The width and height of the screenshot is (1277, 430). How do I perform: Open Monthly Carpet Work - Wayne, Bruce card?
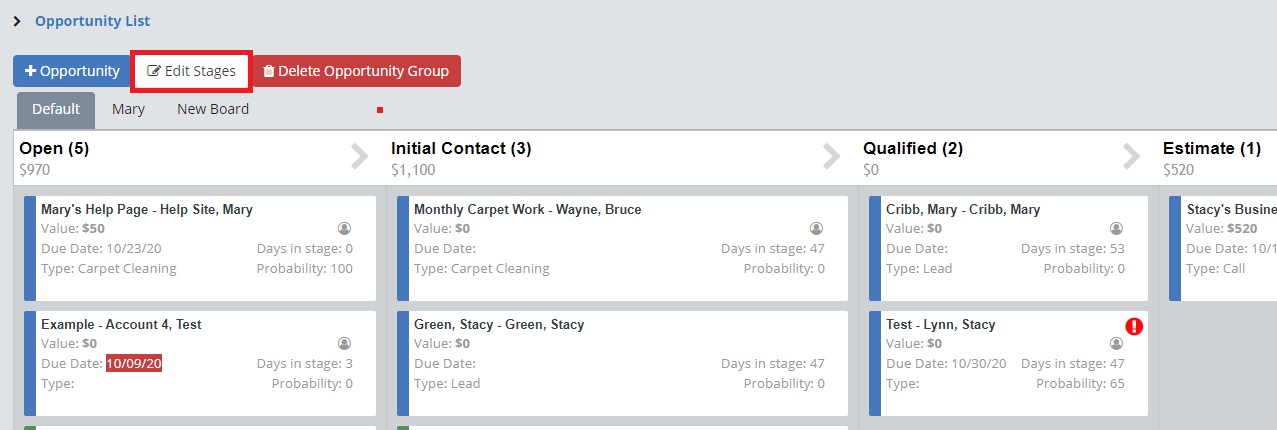coord(527,210)
